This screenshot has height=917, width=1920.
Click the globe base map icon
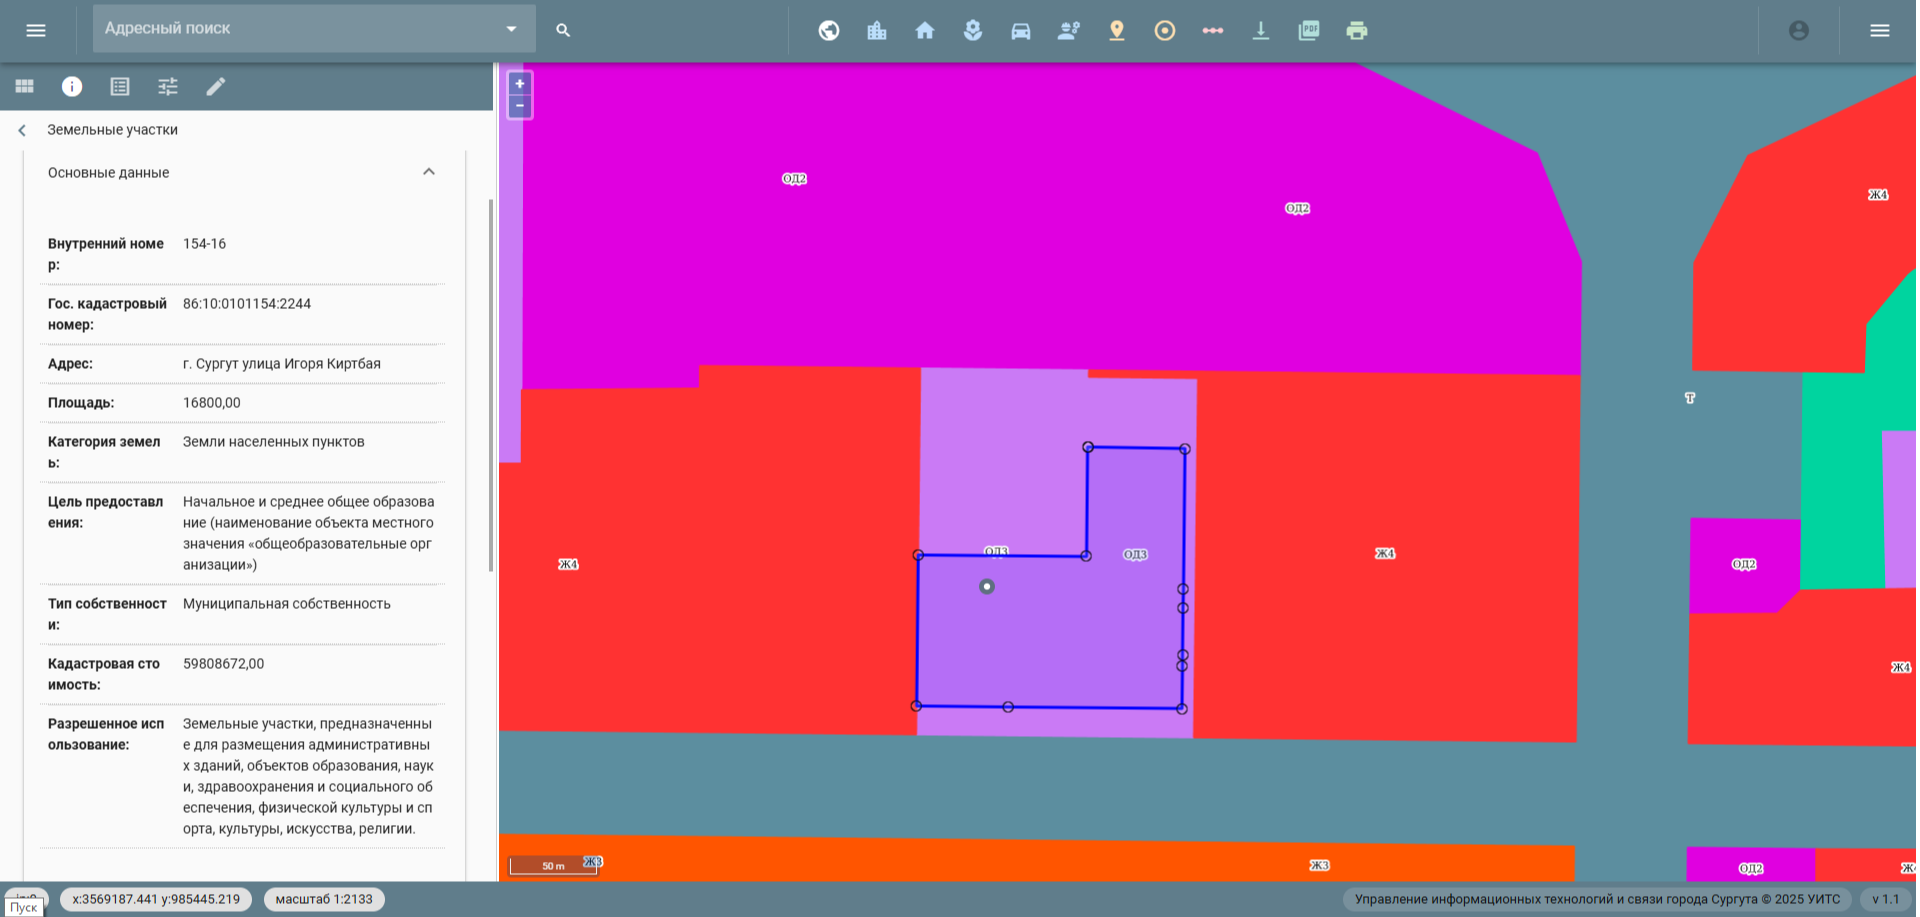[829, 30]
